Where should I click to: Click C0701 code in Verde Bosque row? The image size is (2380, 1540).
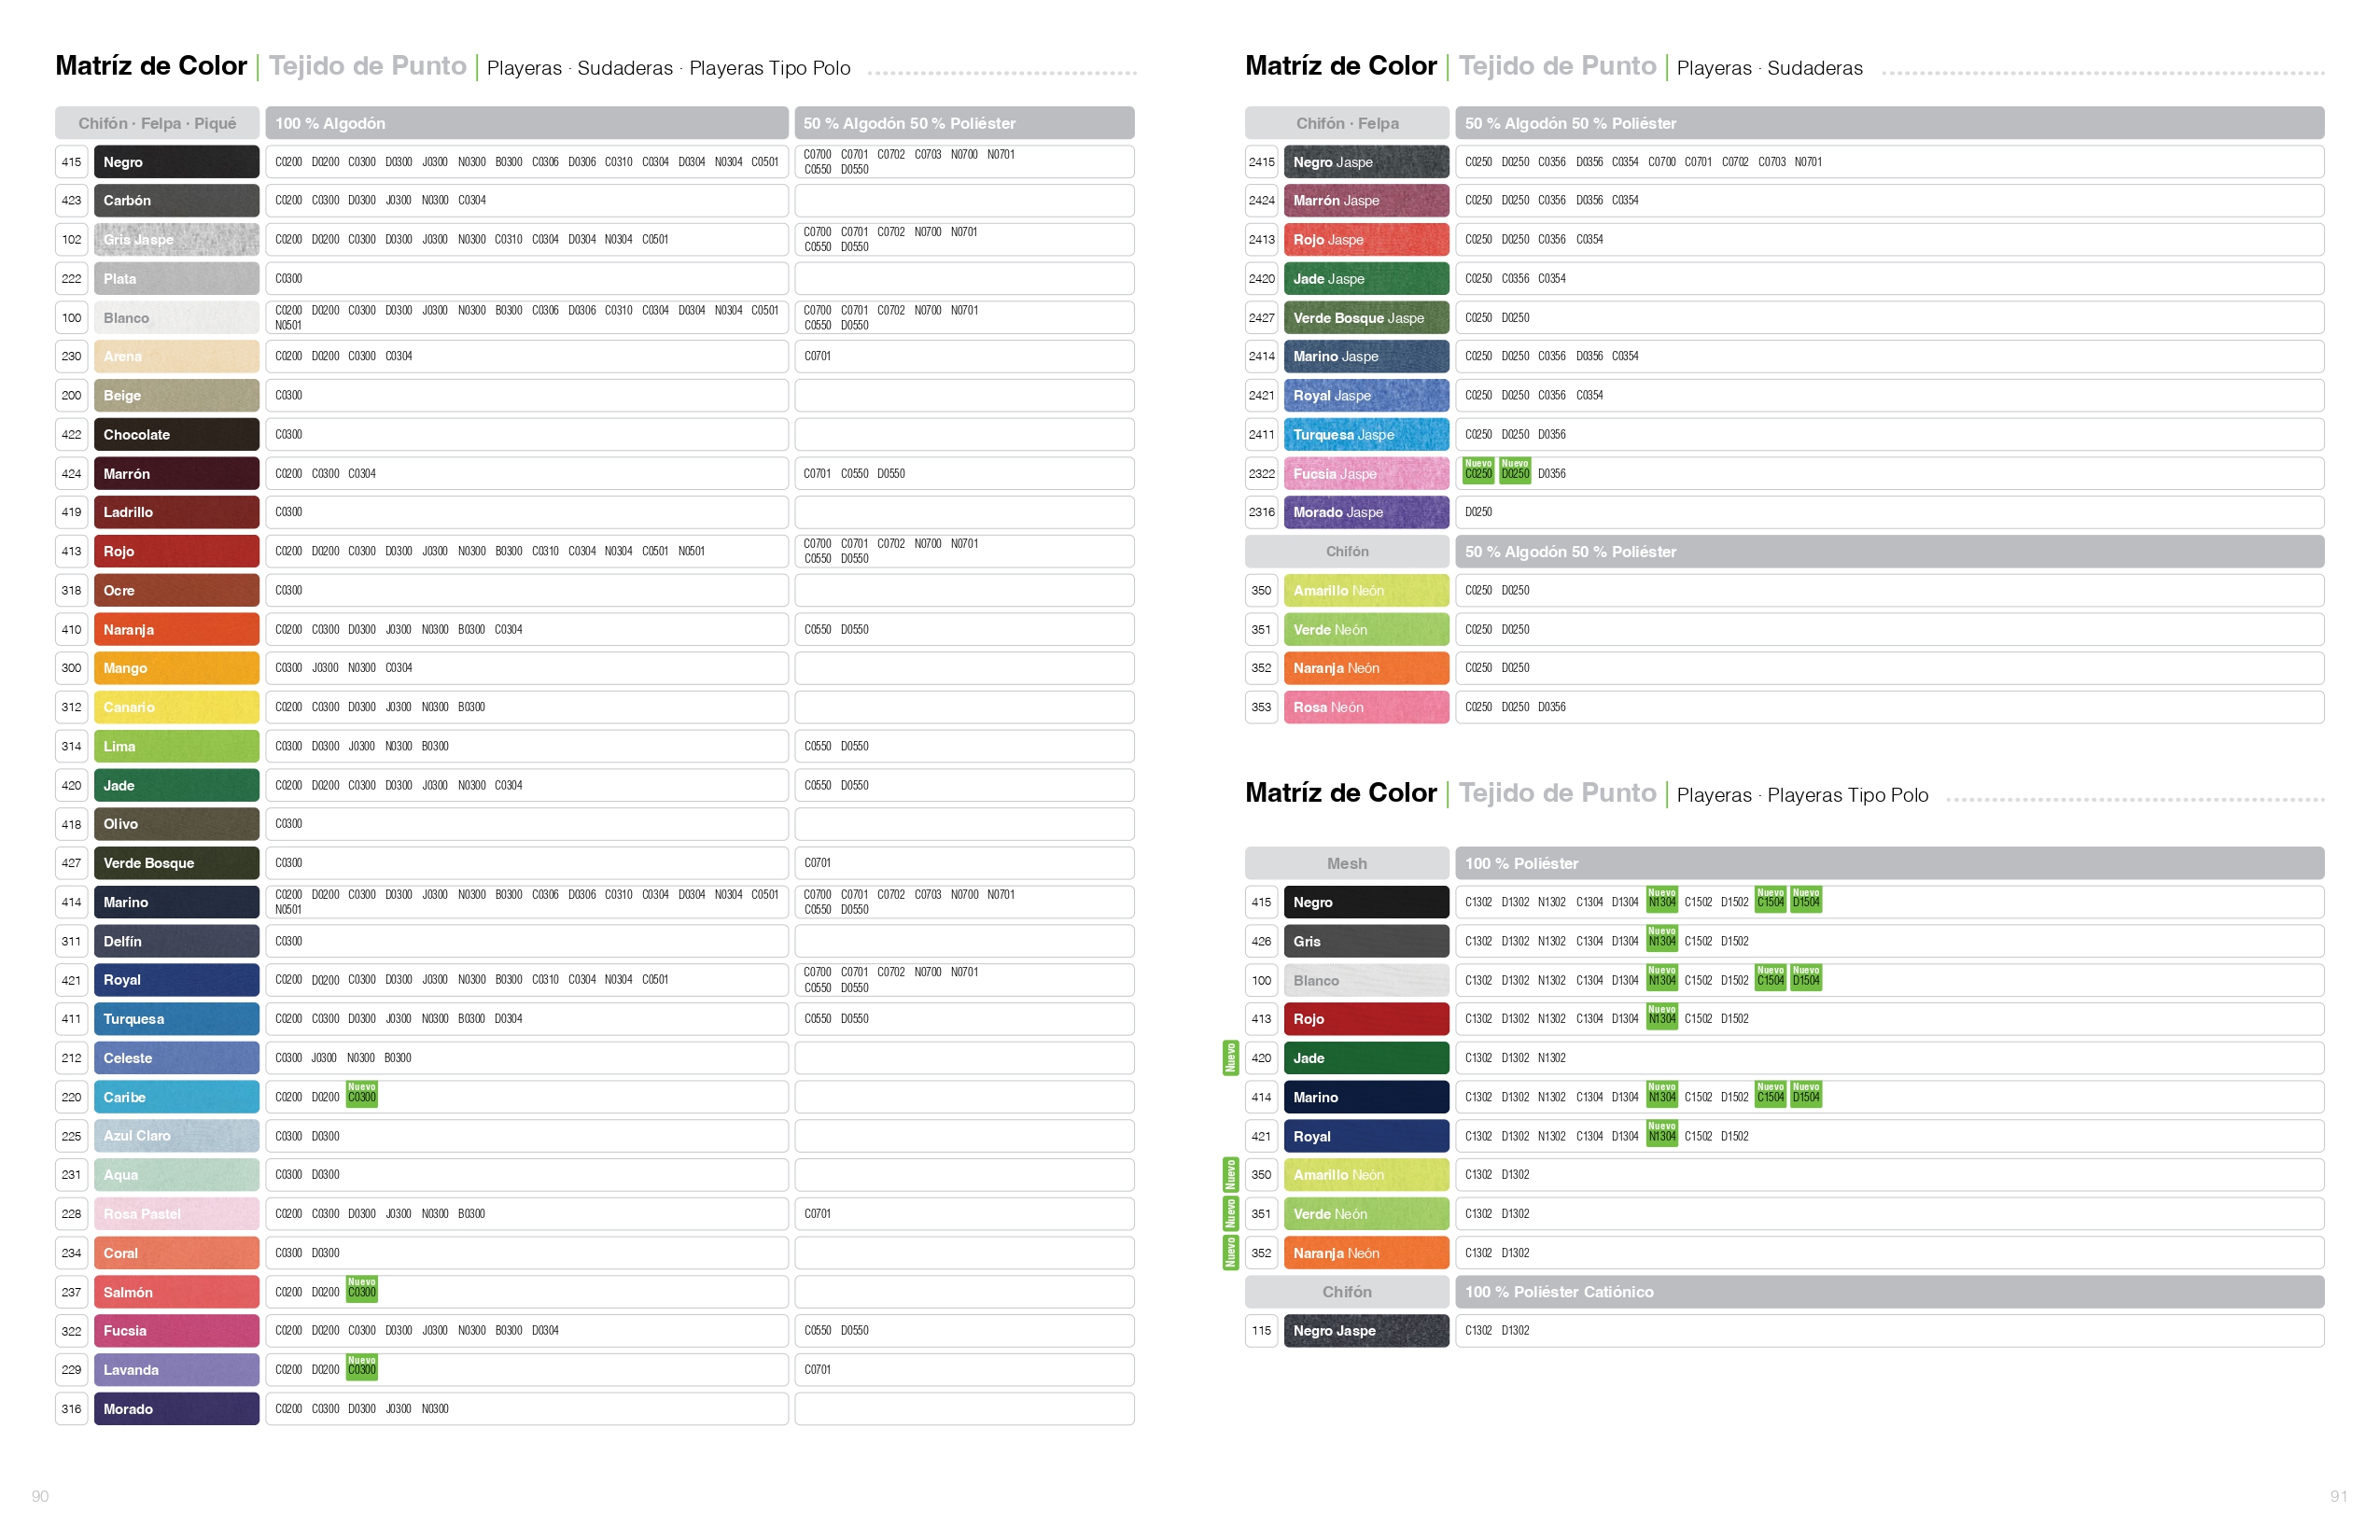click(x=817, y=863)
